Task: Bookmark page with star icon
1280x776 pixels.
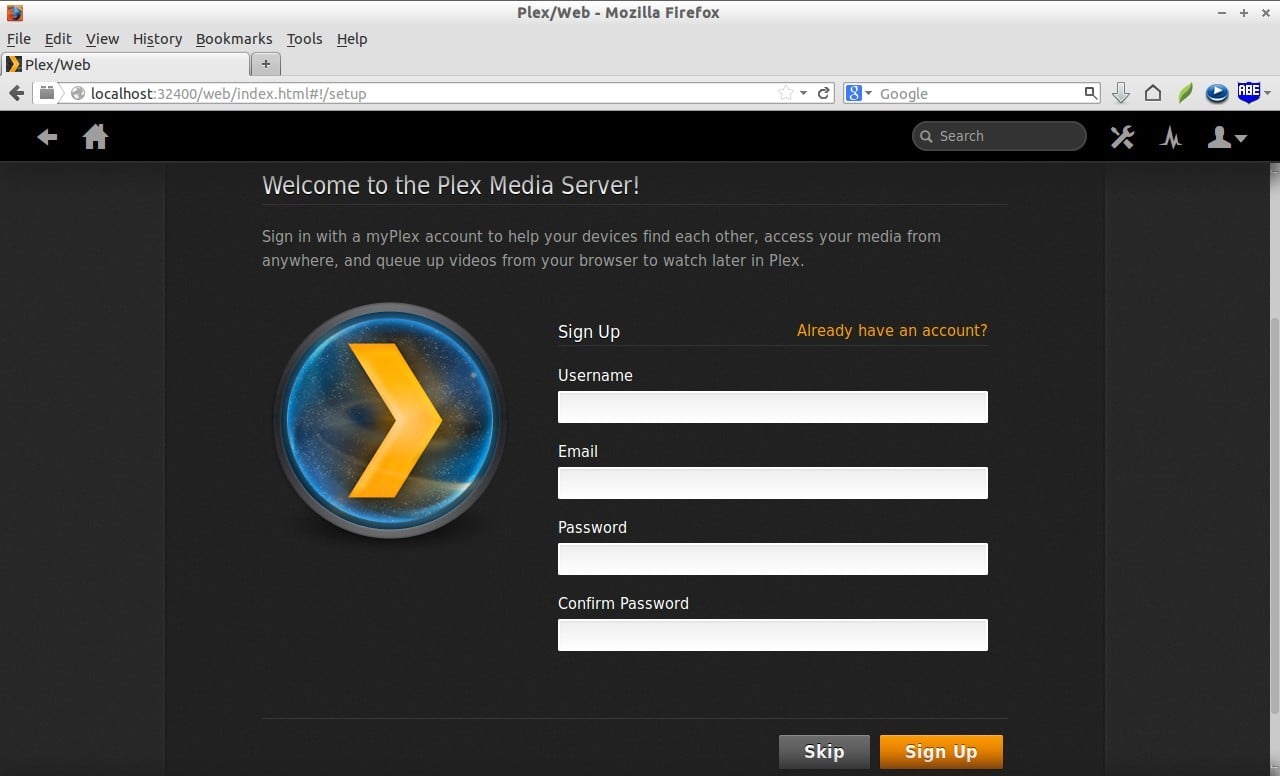Action: 785,93
